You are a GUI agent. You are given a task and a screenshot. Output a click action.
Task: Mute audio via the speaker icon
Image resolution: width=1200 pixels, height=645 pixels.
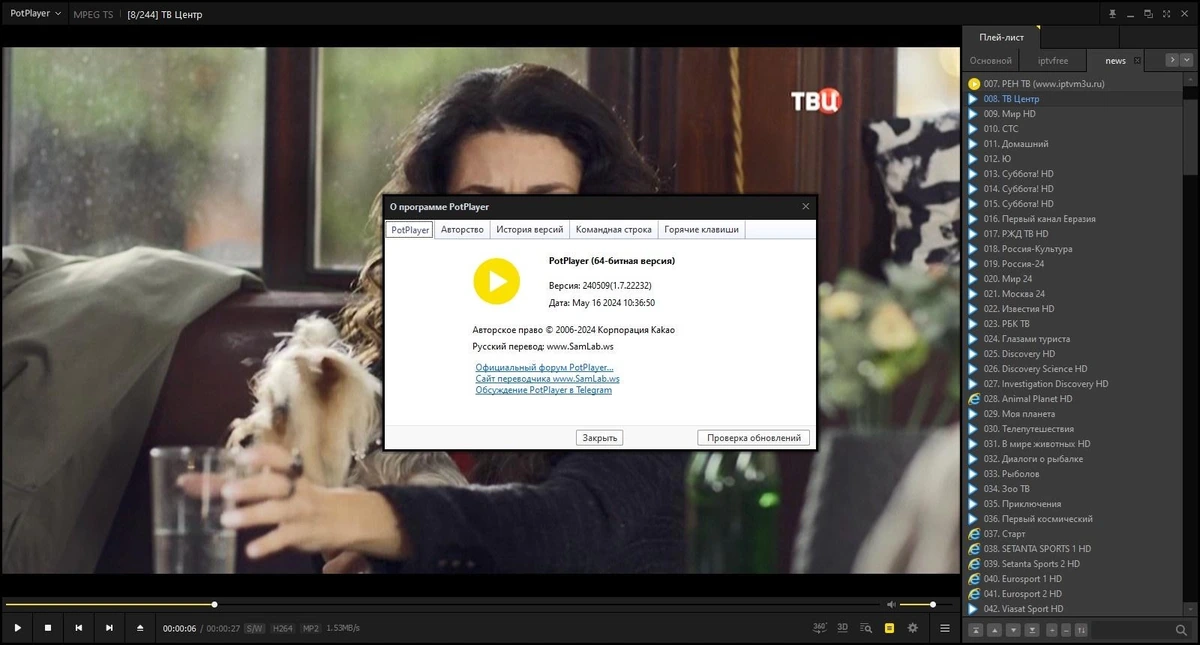pos(891,604)
